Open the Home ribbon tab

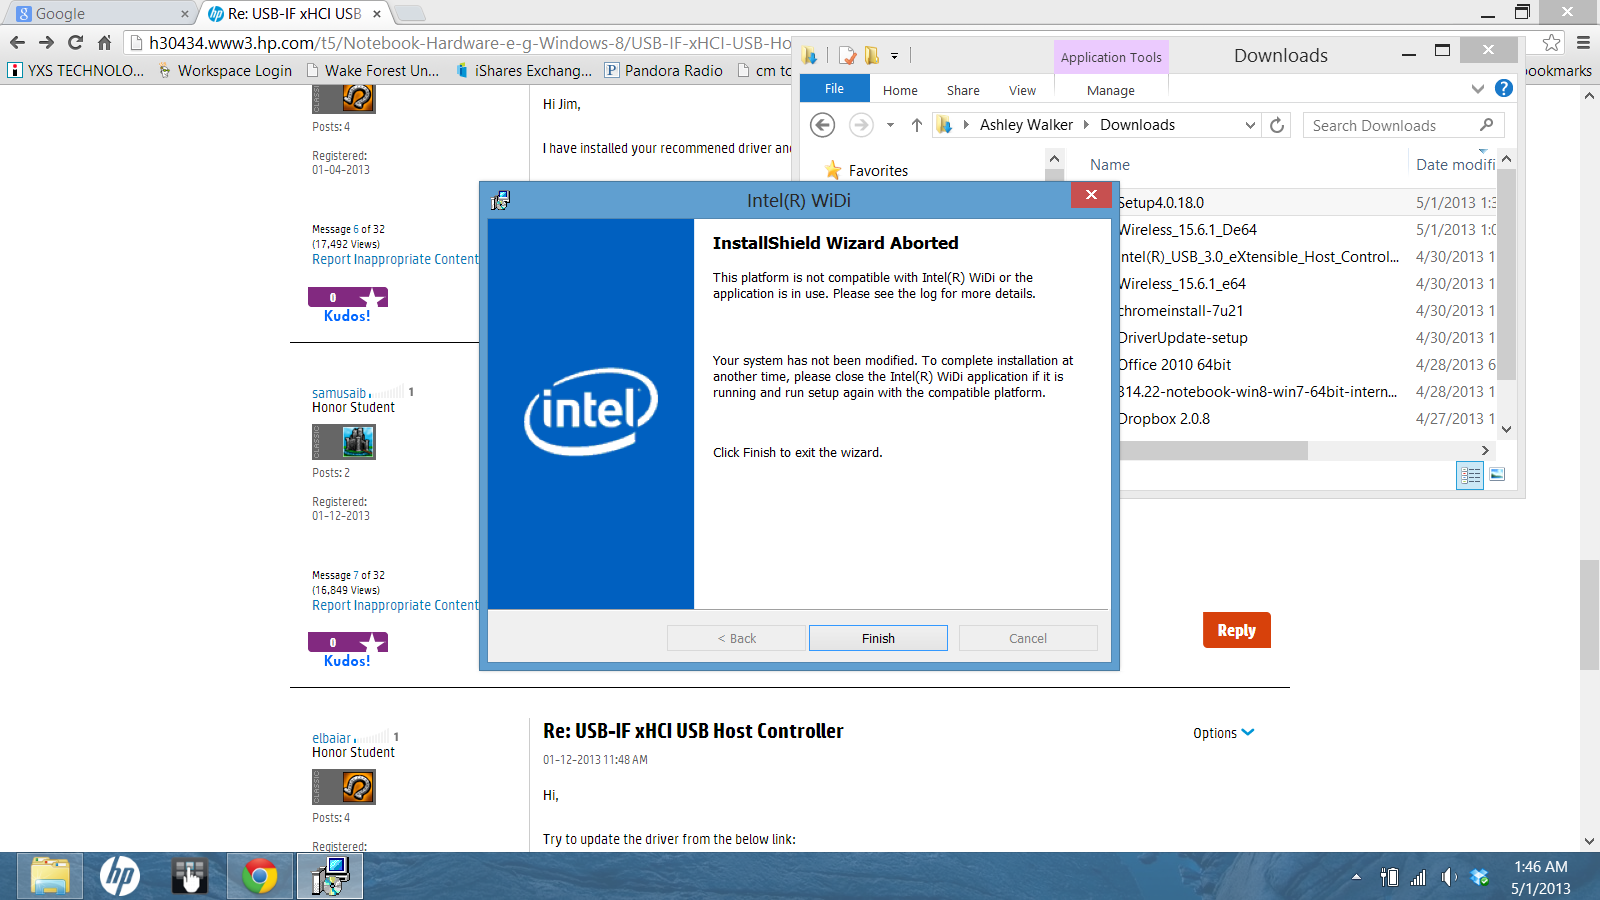click(x=900, y=90)
